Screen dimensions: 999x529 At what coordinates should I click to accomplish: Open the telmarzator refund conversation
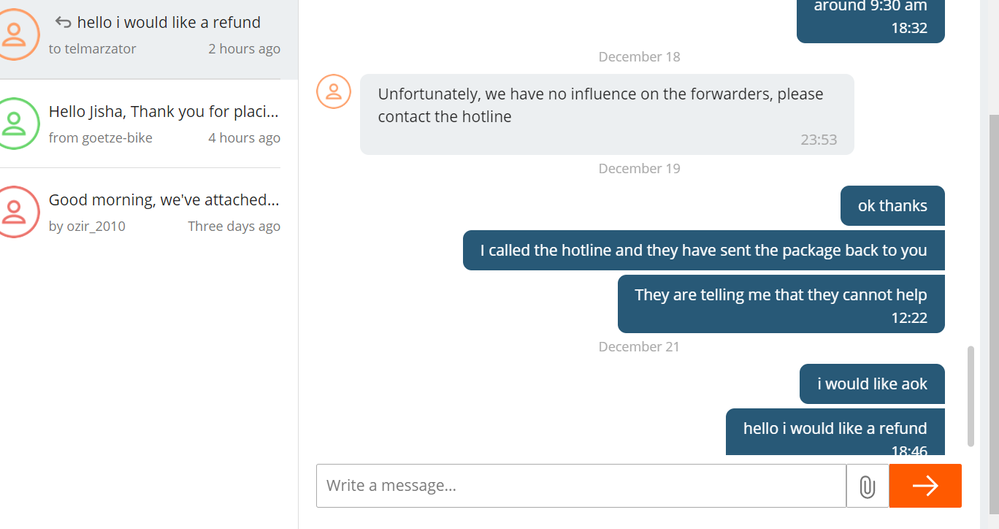coord(149,35)
